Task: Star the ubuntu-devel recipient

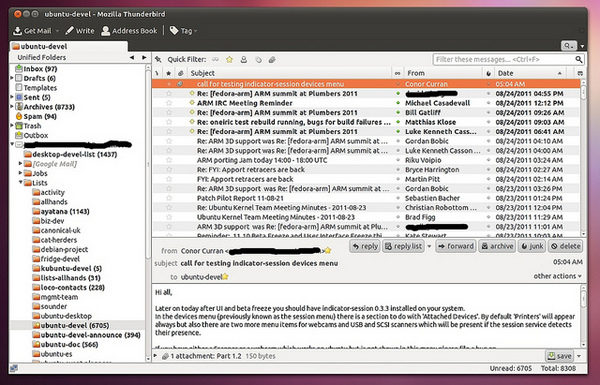Action: coord(225,276)
